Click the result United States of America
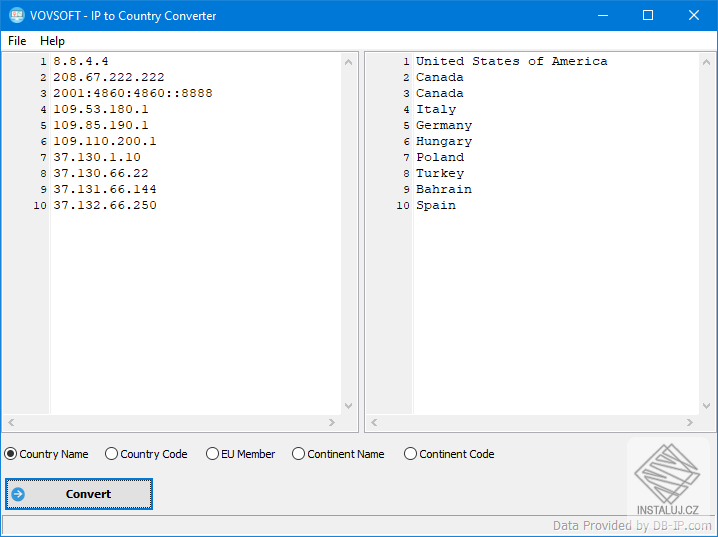 coord(511,61)
